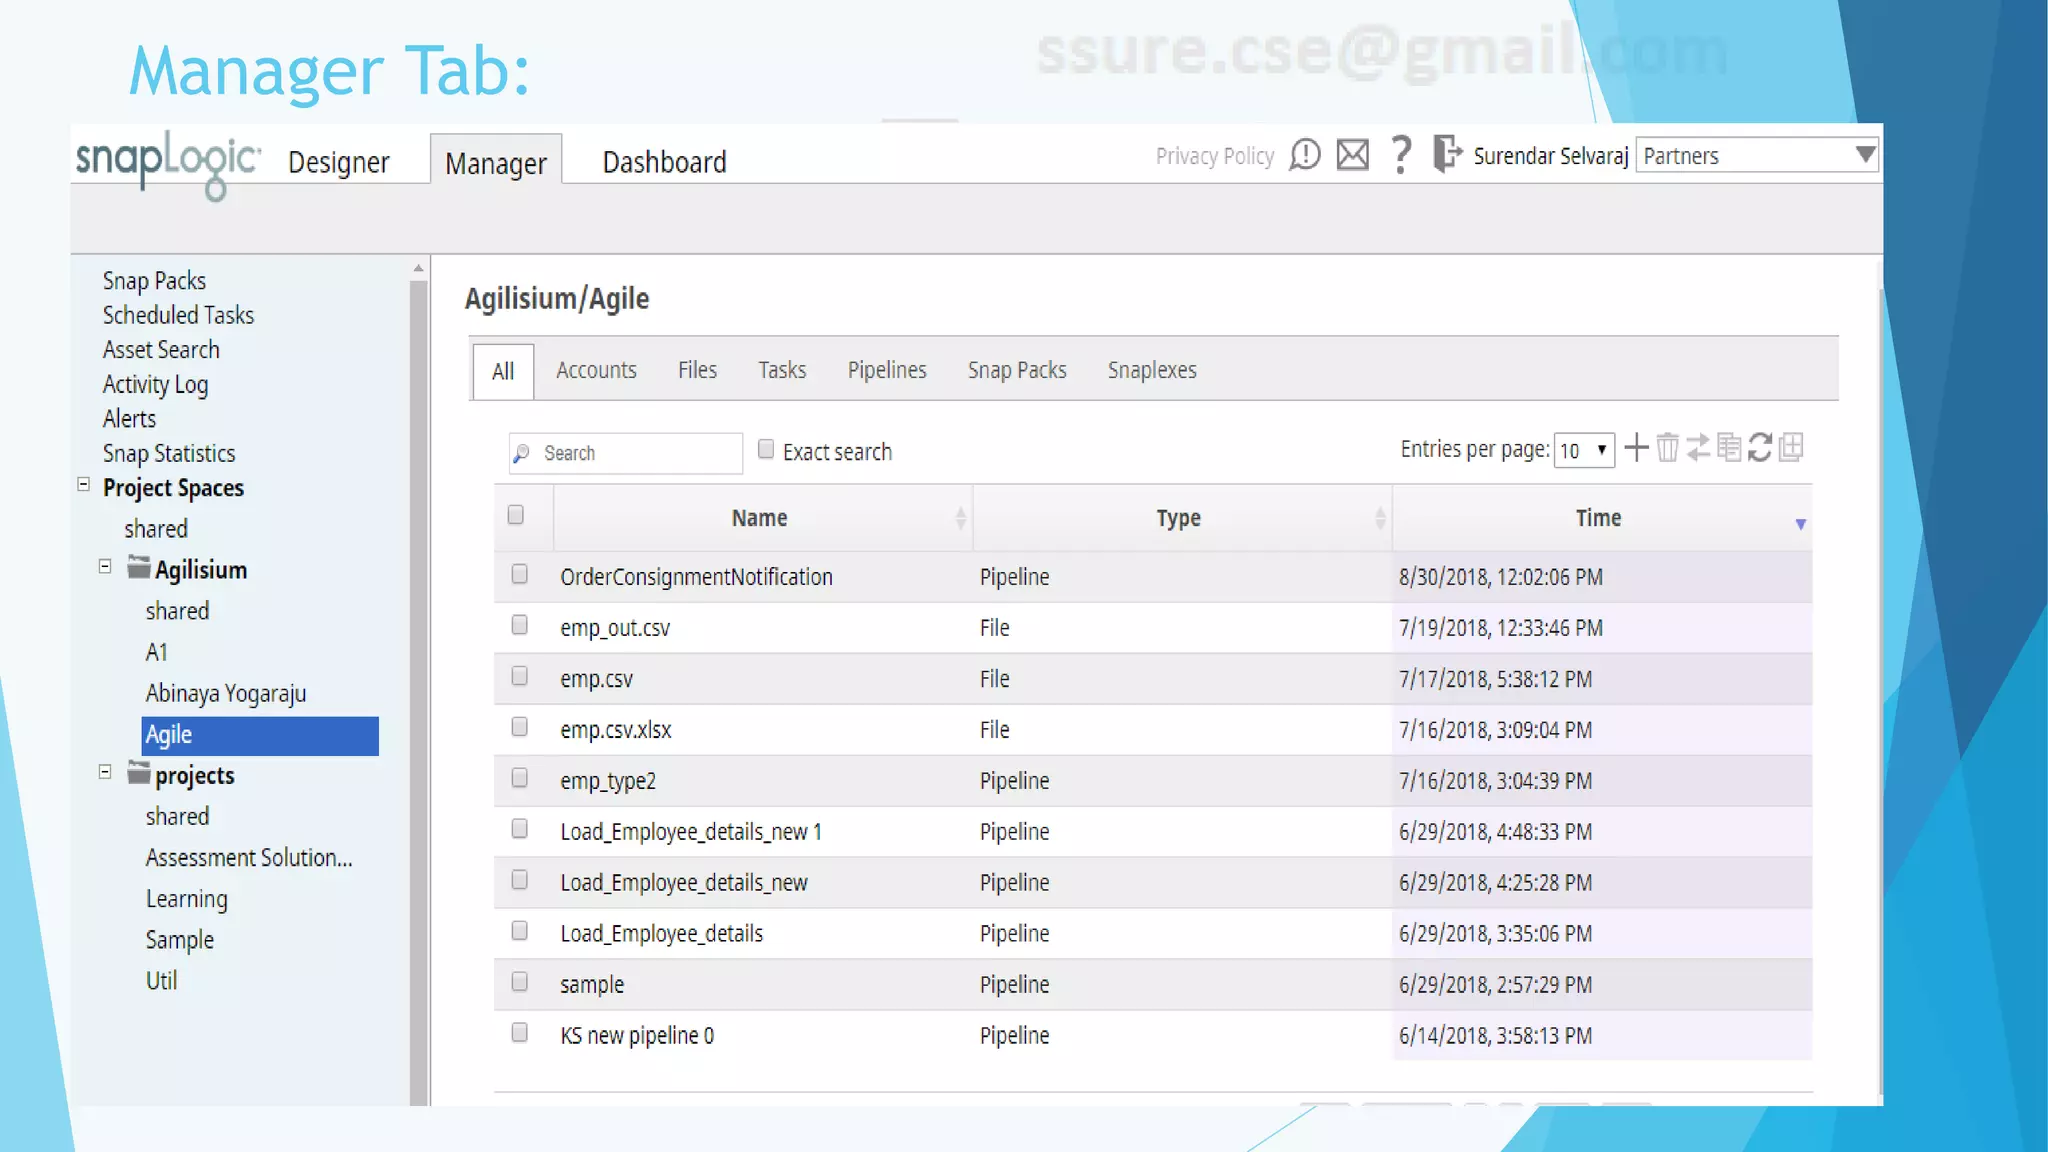Click the copy assets icon in toolbar

tap(1729, 448)
